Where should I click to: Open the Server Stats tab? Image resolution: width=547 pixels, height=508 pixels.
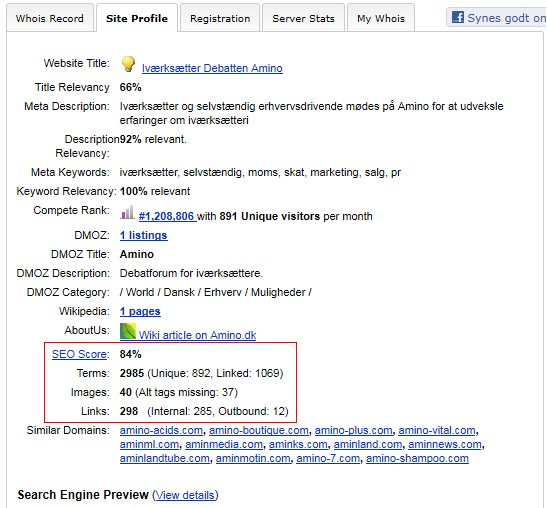coord(303,18)
